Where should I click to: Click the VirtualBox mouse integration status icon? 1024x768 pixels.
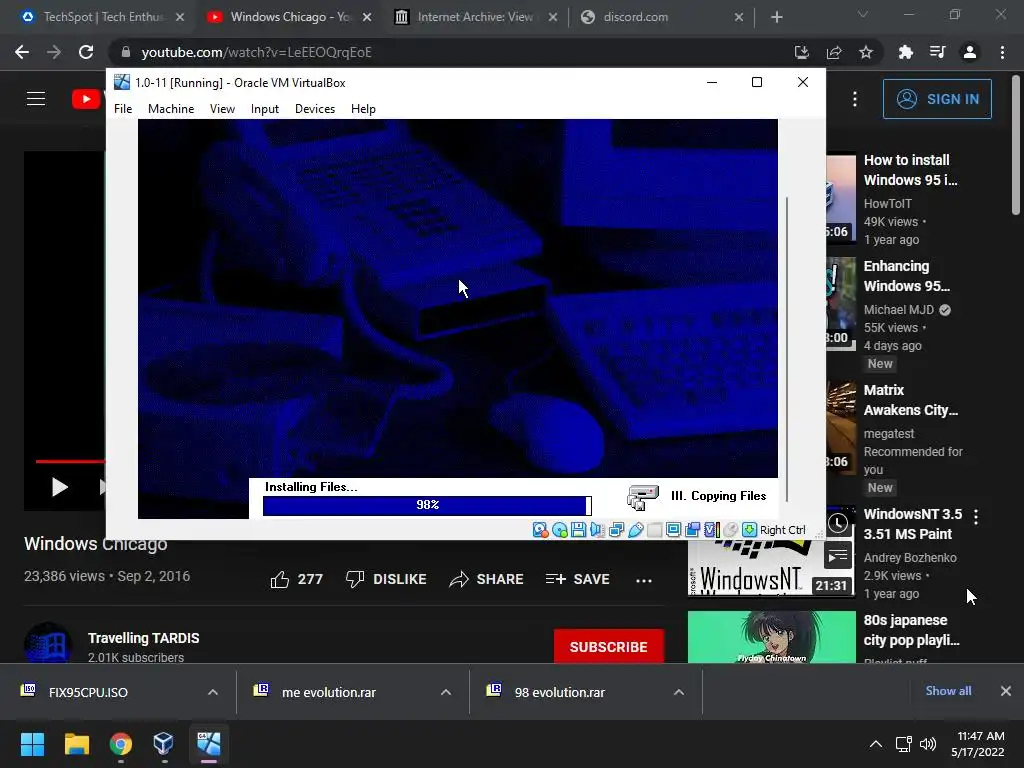(x=730, y=530)
